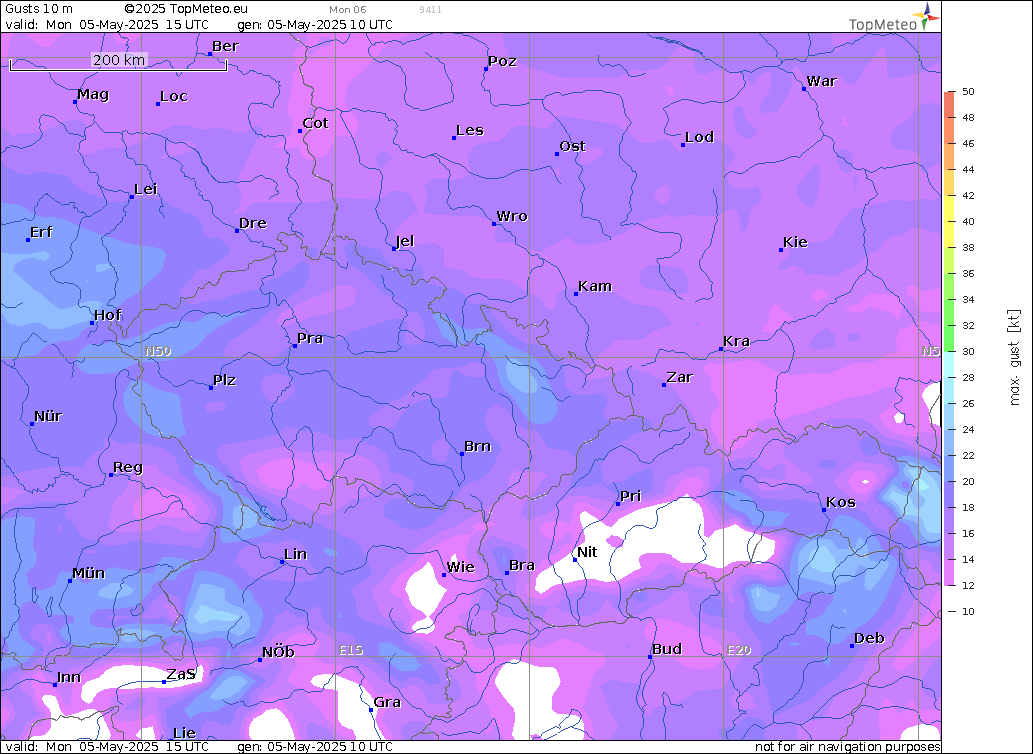The image size is (1033, 754).
Task: Click the 'Mon 06' label in header
Action: (x=347, y=10)
